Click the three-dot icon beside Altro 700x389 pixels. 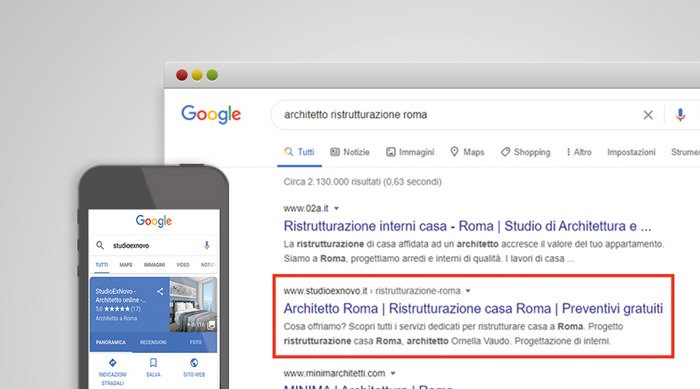568,152
